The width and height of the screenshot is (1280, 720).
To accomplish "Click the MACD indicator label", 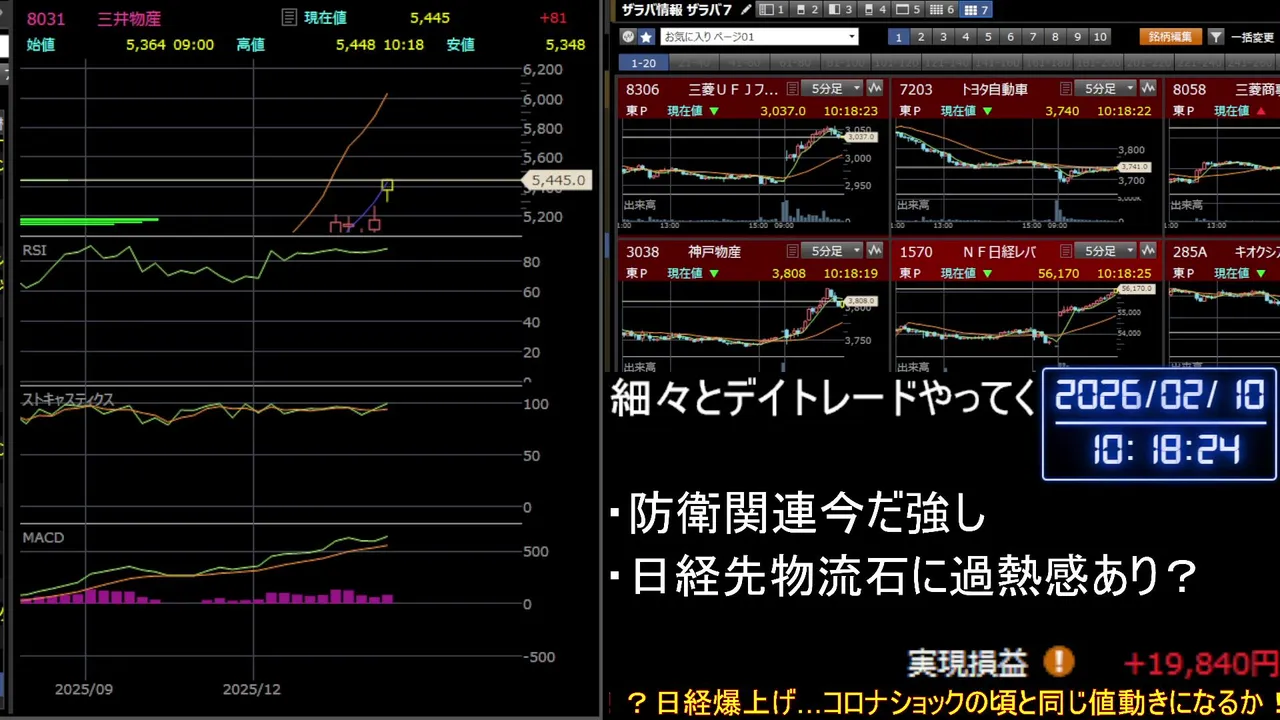I will 43,538.
